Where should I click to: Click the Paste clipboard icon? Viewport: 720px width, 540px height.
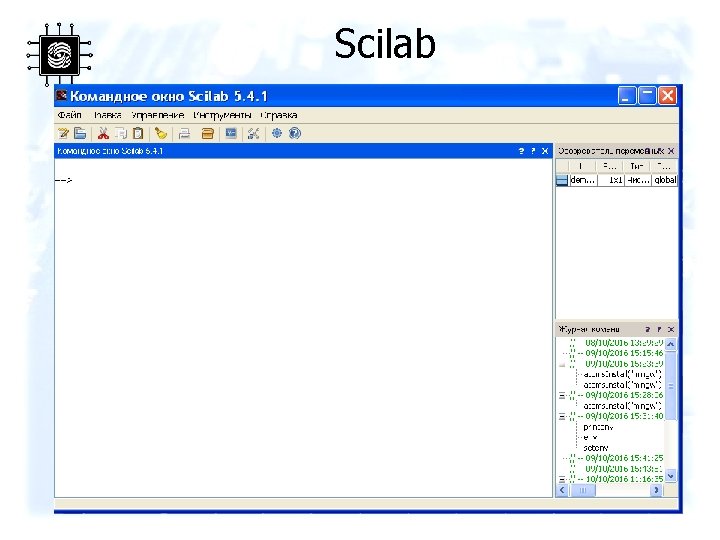click(138, 134)
